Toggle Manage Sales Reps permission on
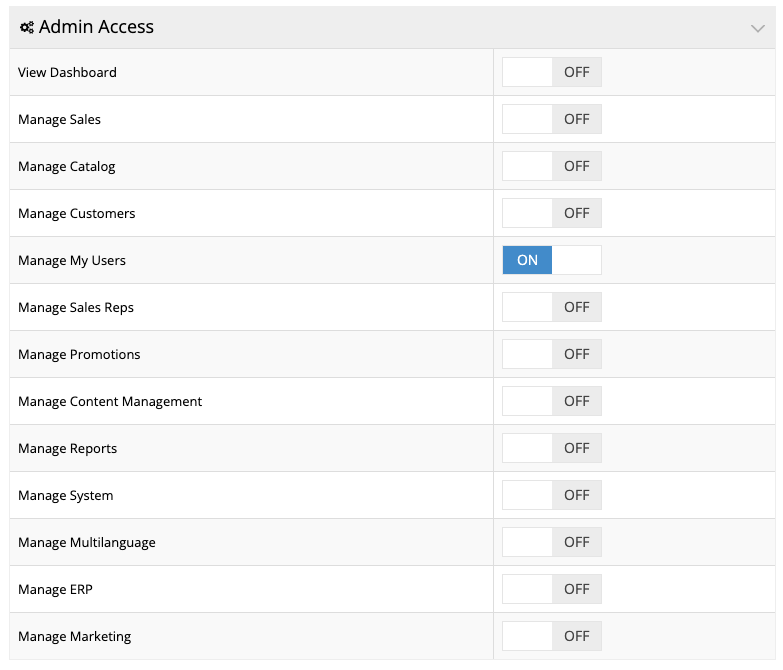The width and height of the screenshot is (783, 670). coord(551,308)
